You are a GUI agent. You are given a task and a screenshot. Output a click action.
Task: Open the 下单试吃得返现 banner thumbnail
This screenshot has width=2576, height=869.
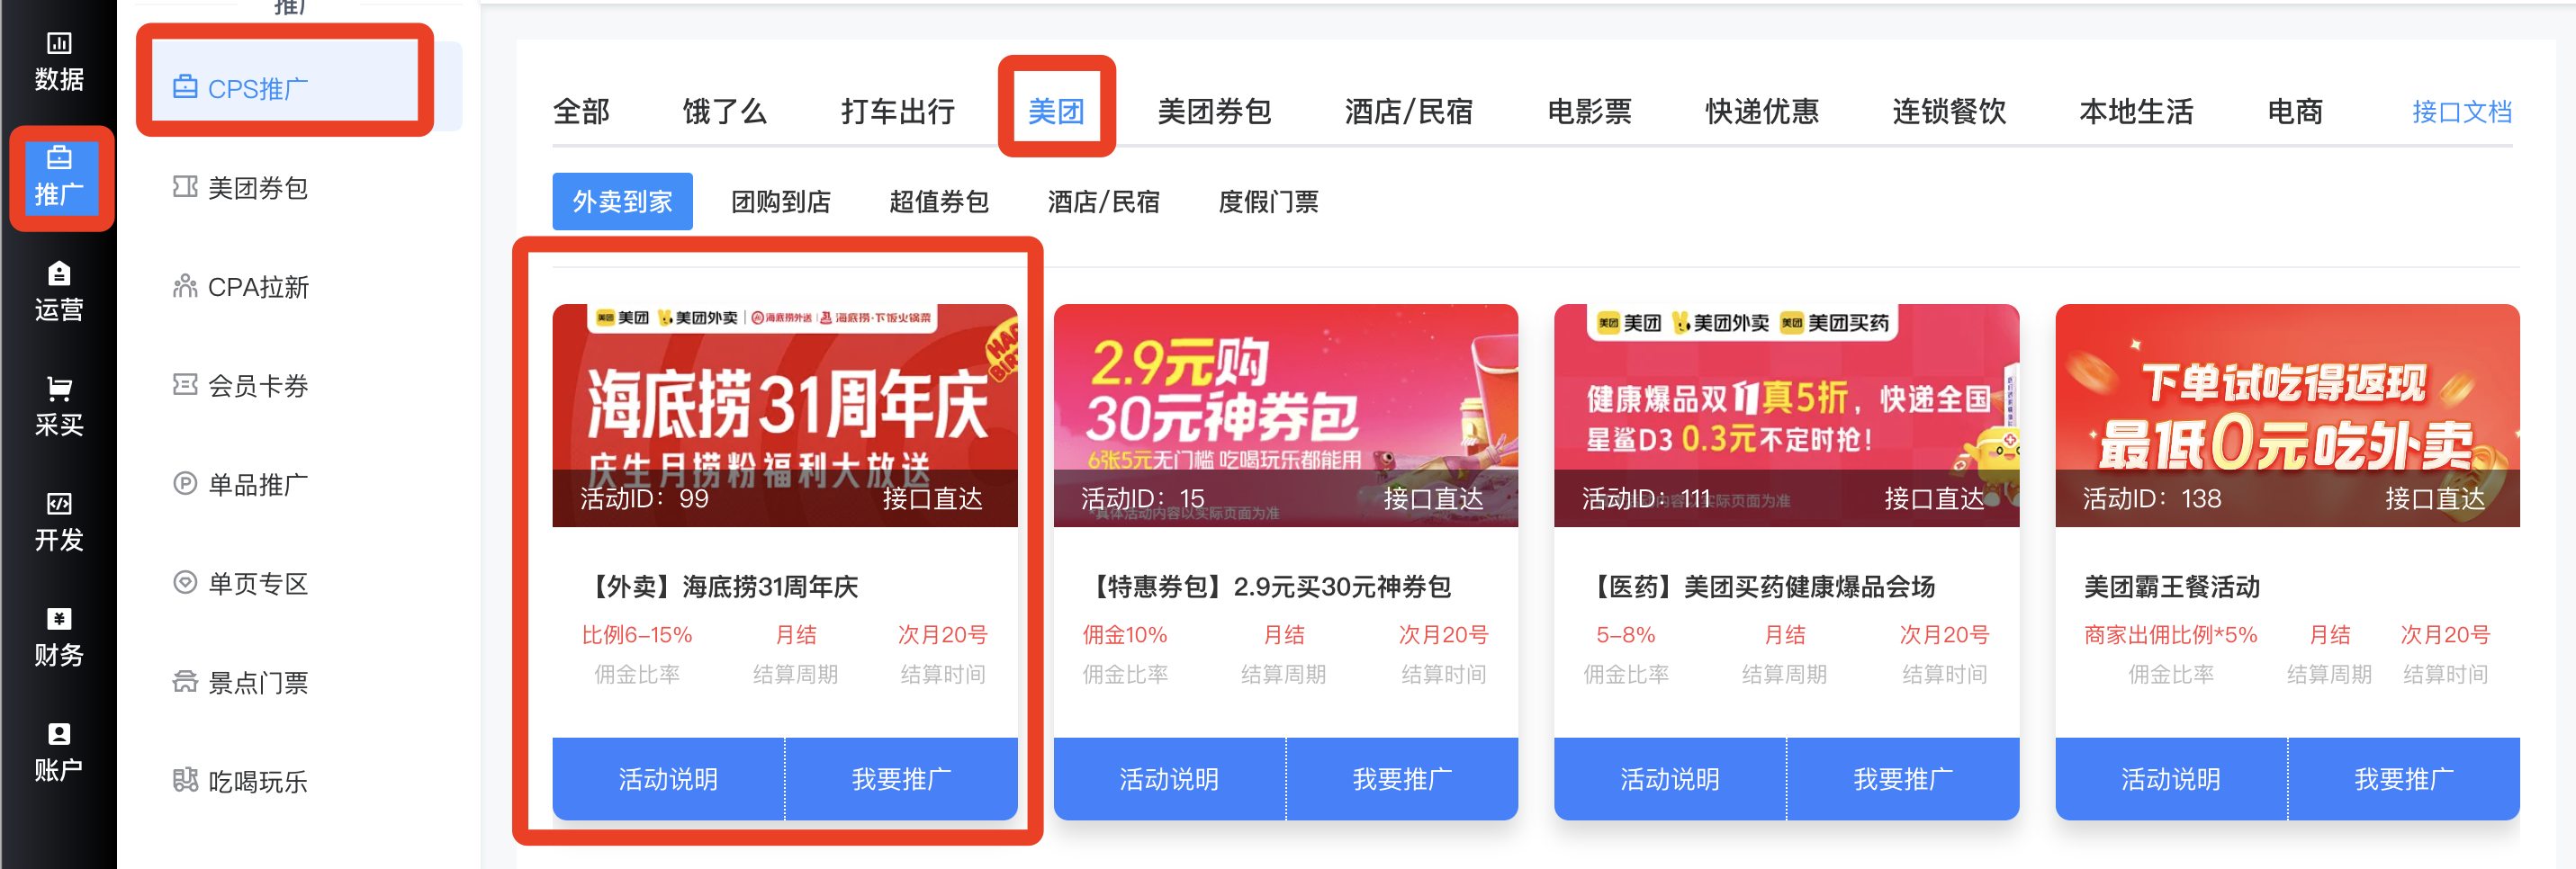point(2287,415)
